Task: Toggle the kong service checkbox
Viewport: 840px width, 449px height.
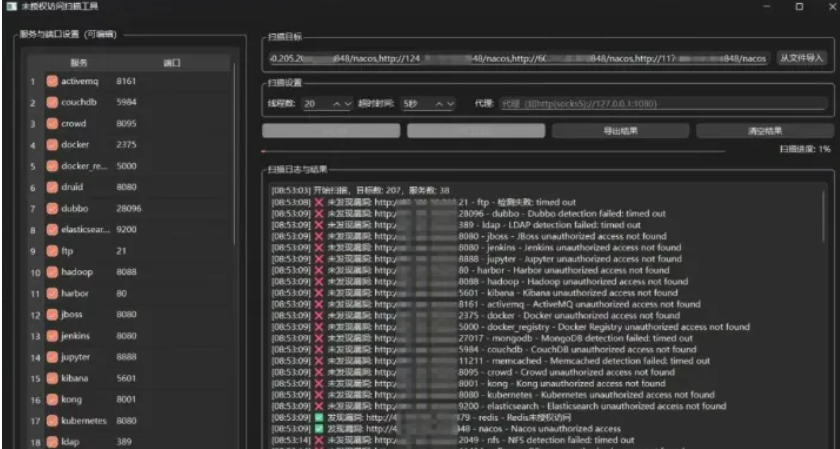Action: click(x=52, y=400)
